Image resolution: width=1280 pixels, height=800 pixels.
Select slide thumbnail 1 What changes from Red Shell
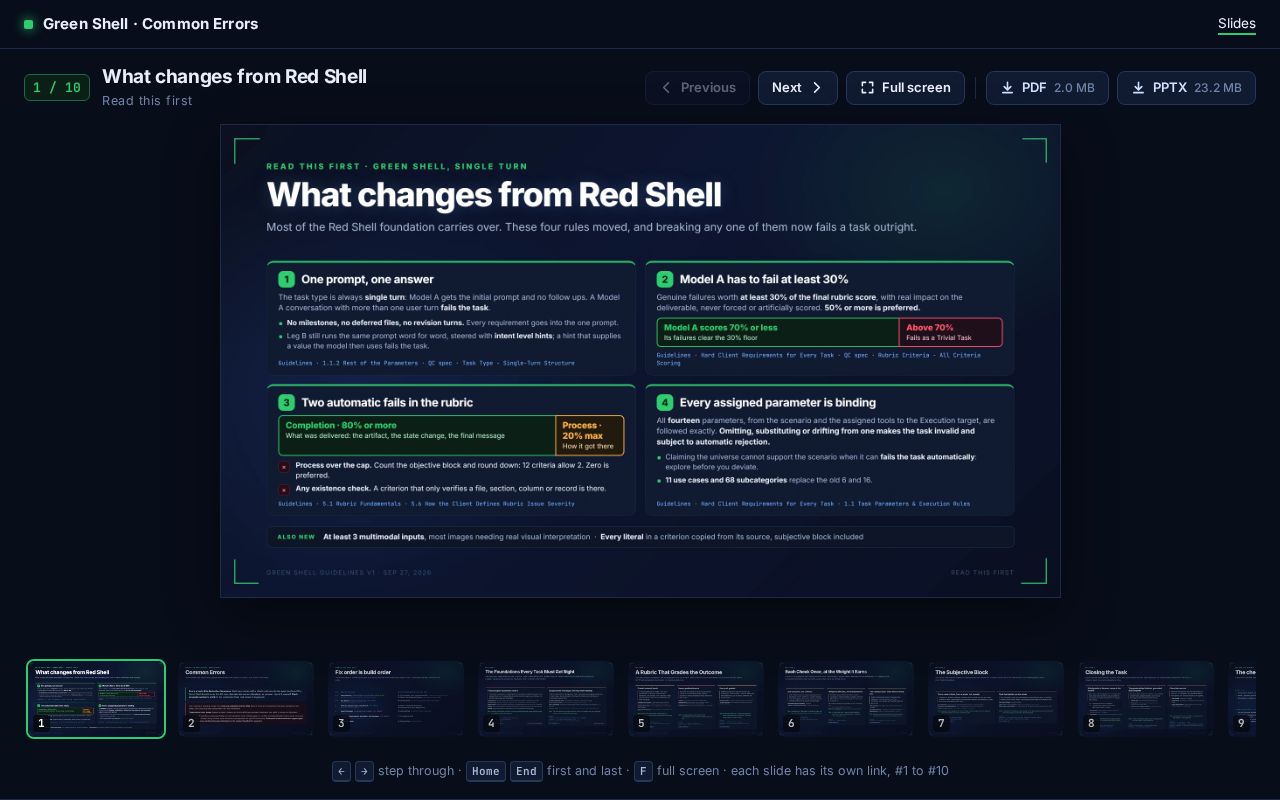coord(96,699)
